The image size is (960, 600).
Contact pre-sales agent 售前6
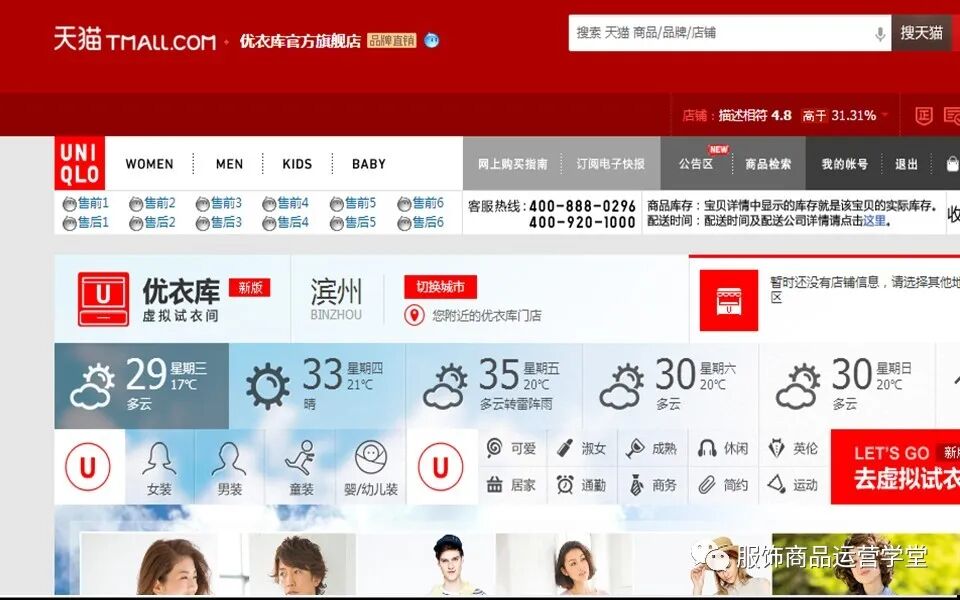tap(420, 203)
